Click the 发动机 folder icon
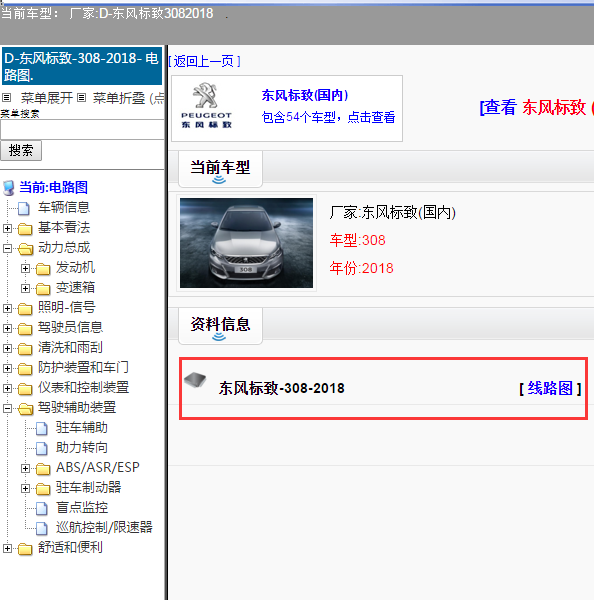594x600 pixels. pos(43,269)
